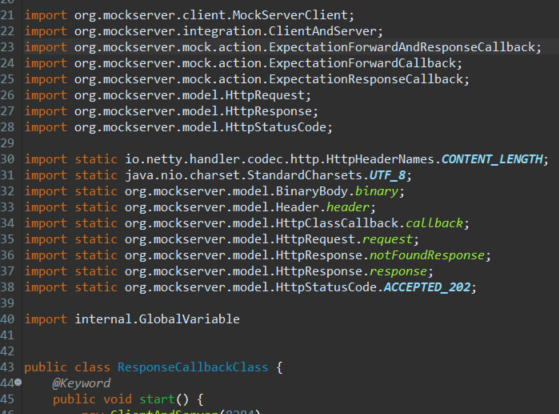Click the void keyword on line 45

(118, 399)
